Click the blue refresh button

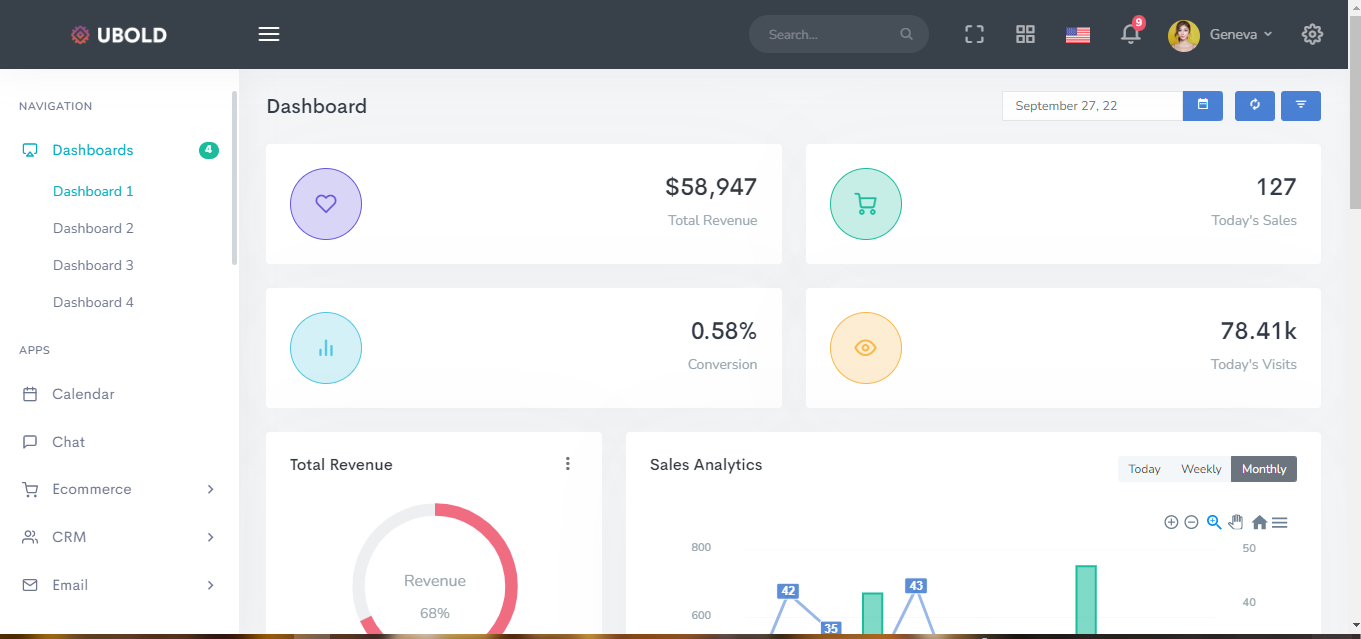(1254, 105)
